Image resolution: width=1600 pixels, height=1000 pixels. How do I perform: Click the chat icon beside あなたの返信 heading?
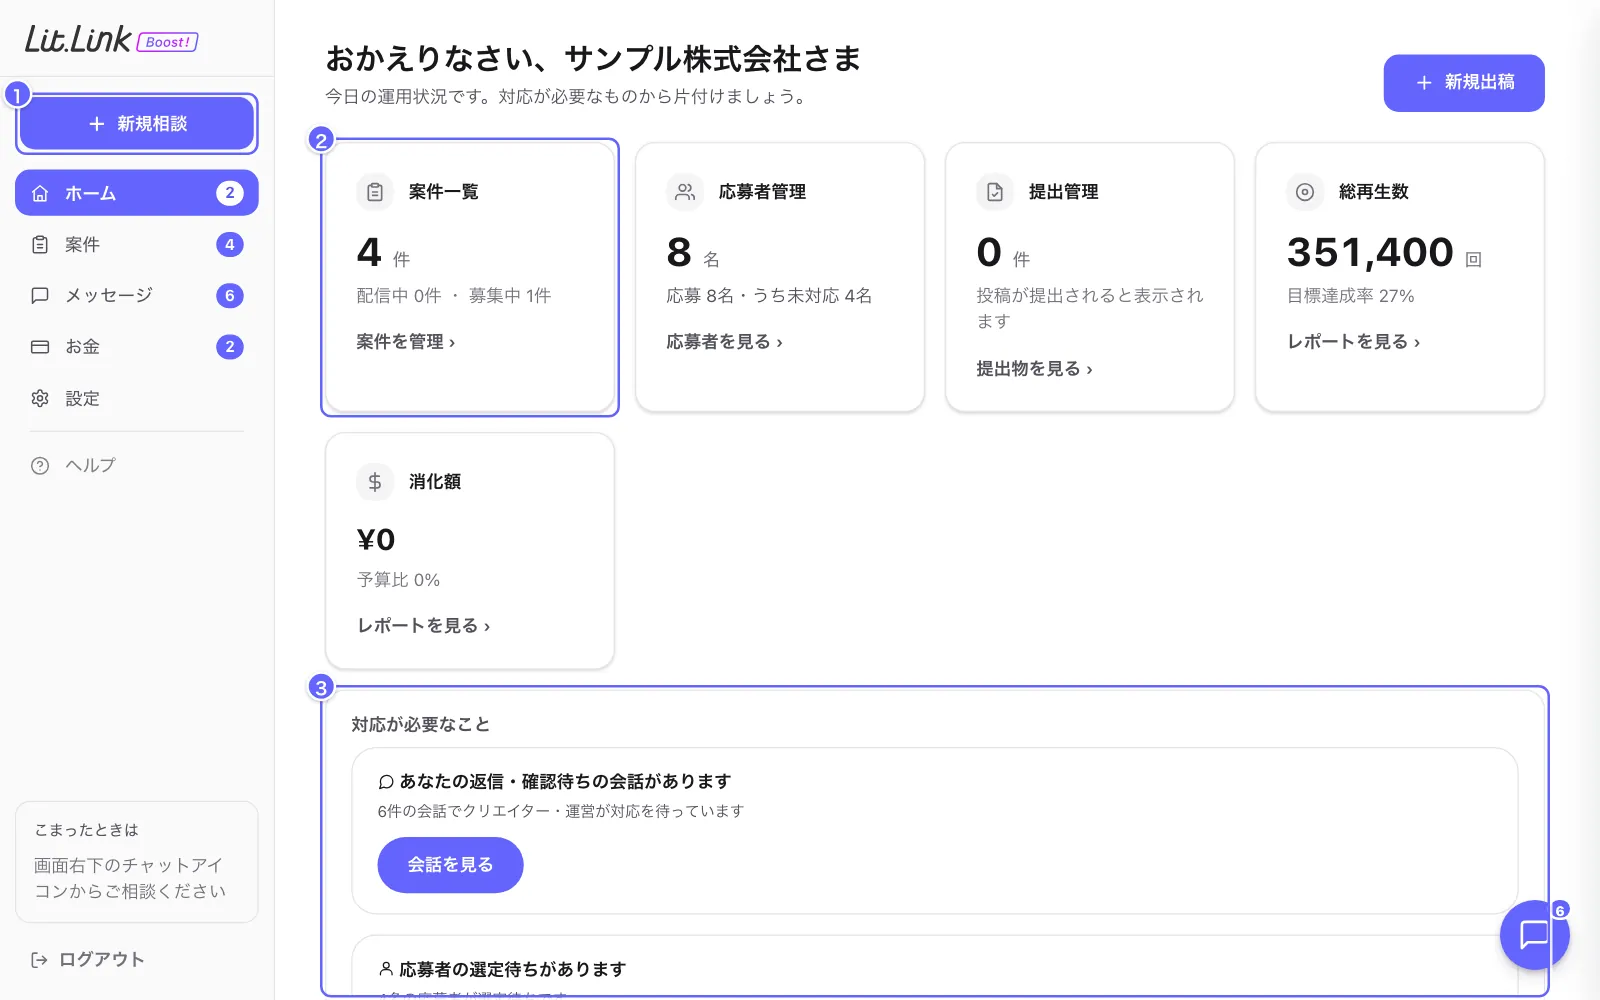[386, 782]
